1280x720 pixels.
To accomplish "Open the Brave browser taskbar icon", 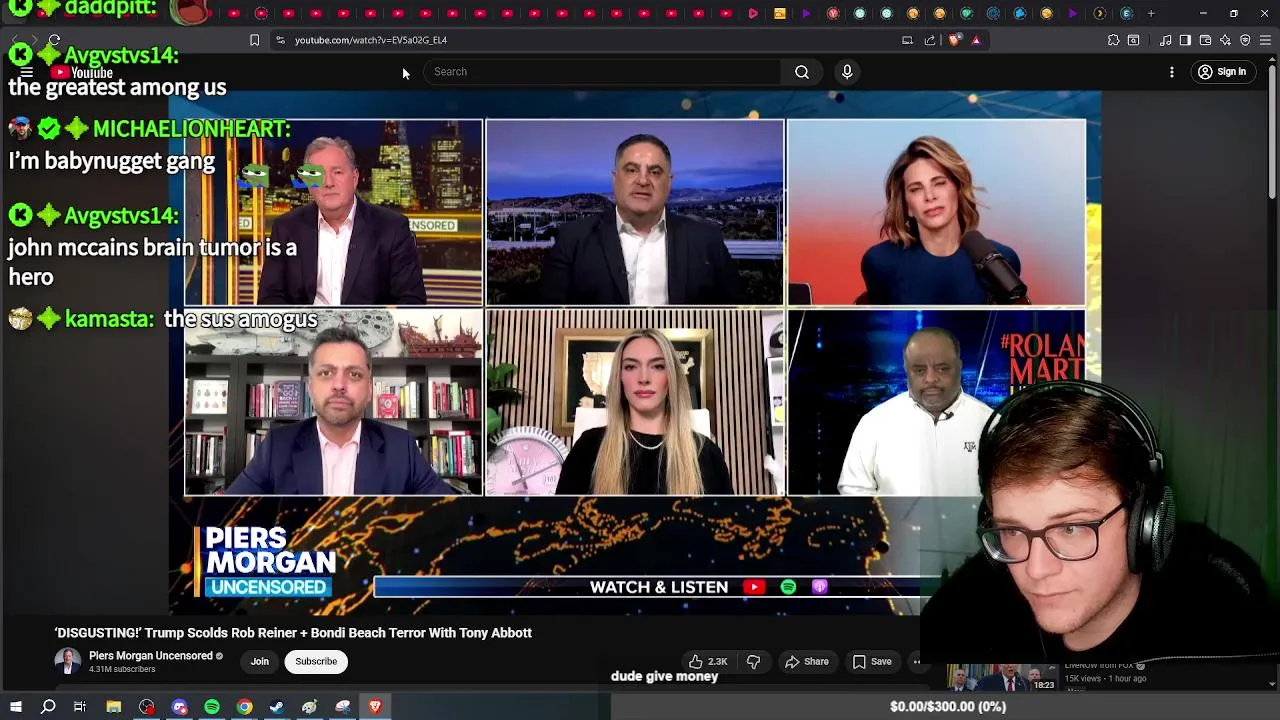I will [x=375, y=707].
